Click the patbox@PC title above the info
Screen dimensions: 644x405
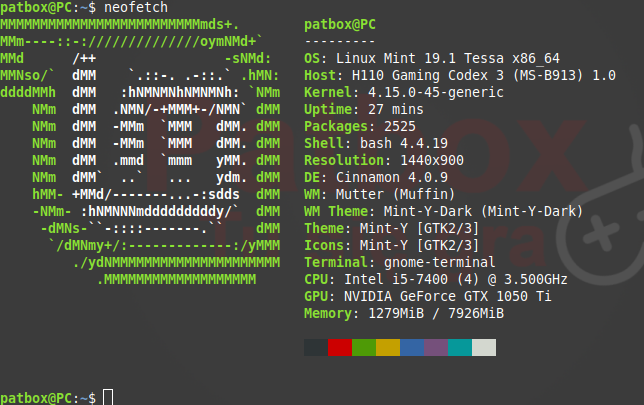[343, 24]
